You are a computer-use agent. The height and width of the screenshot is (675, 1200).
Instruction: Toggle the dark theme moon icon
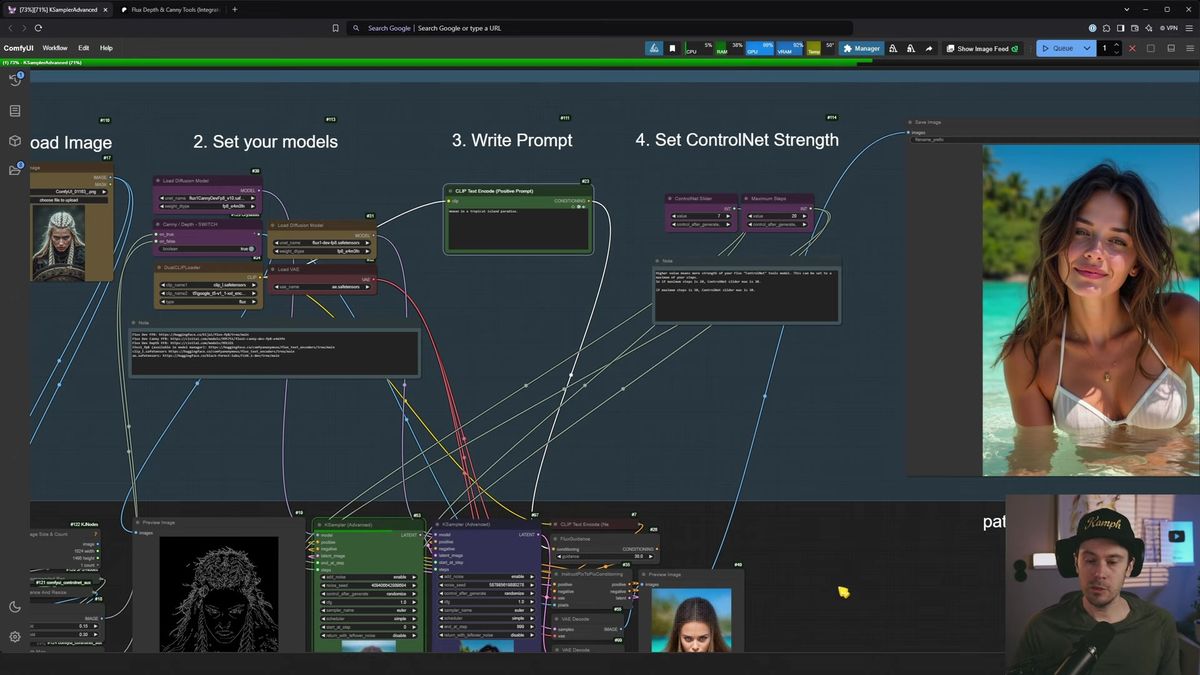tap(15, 607)
